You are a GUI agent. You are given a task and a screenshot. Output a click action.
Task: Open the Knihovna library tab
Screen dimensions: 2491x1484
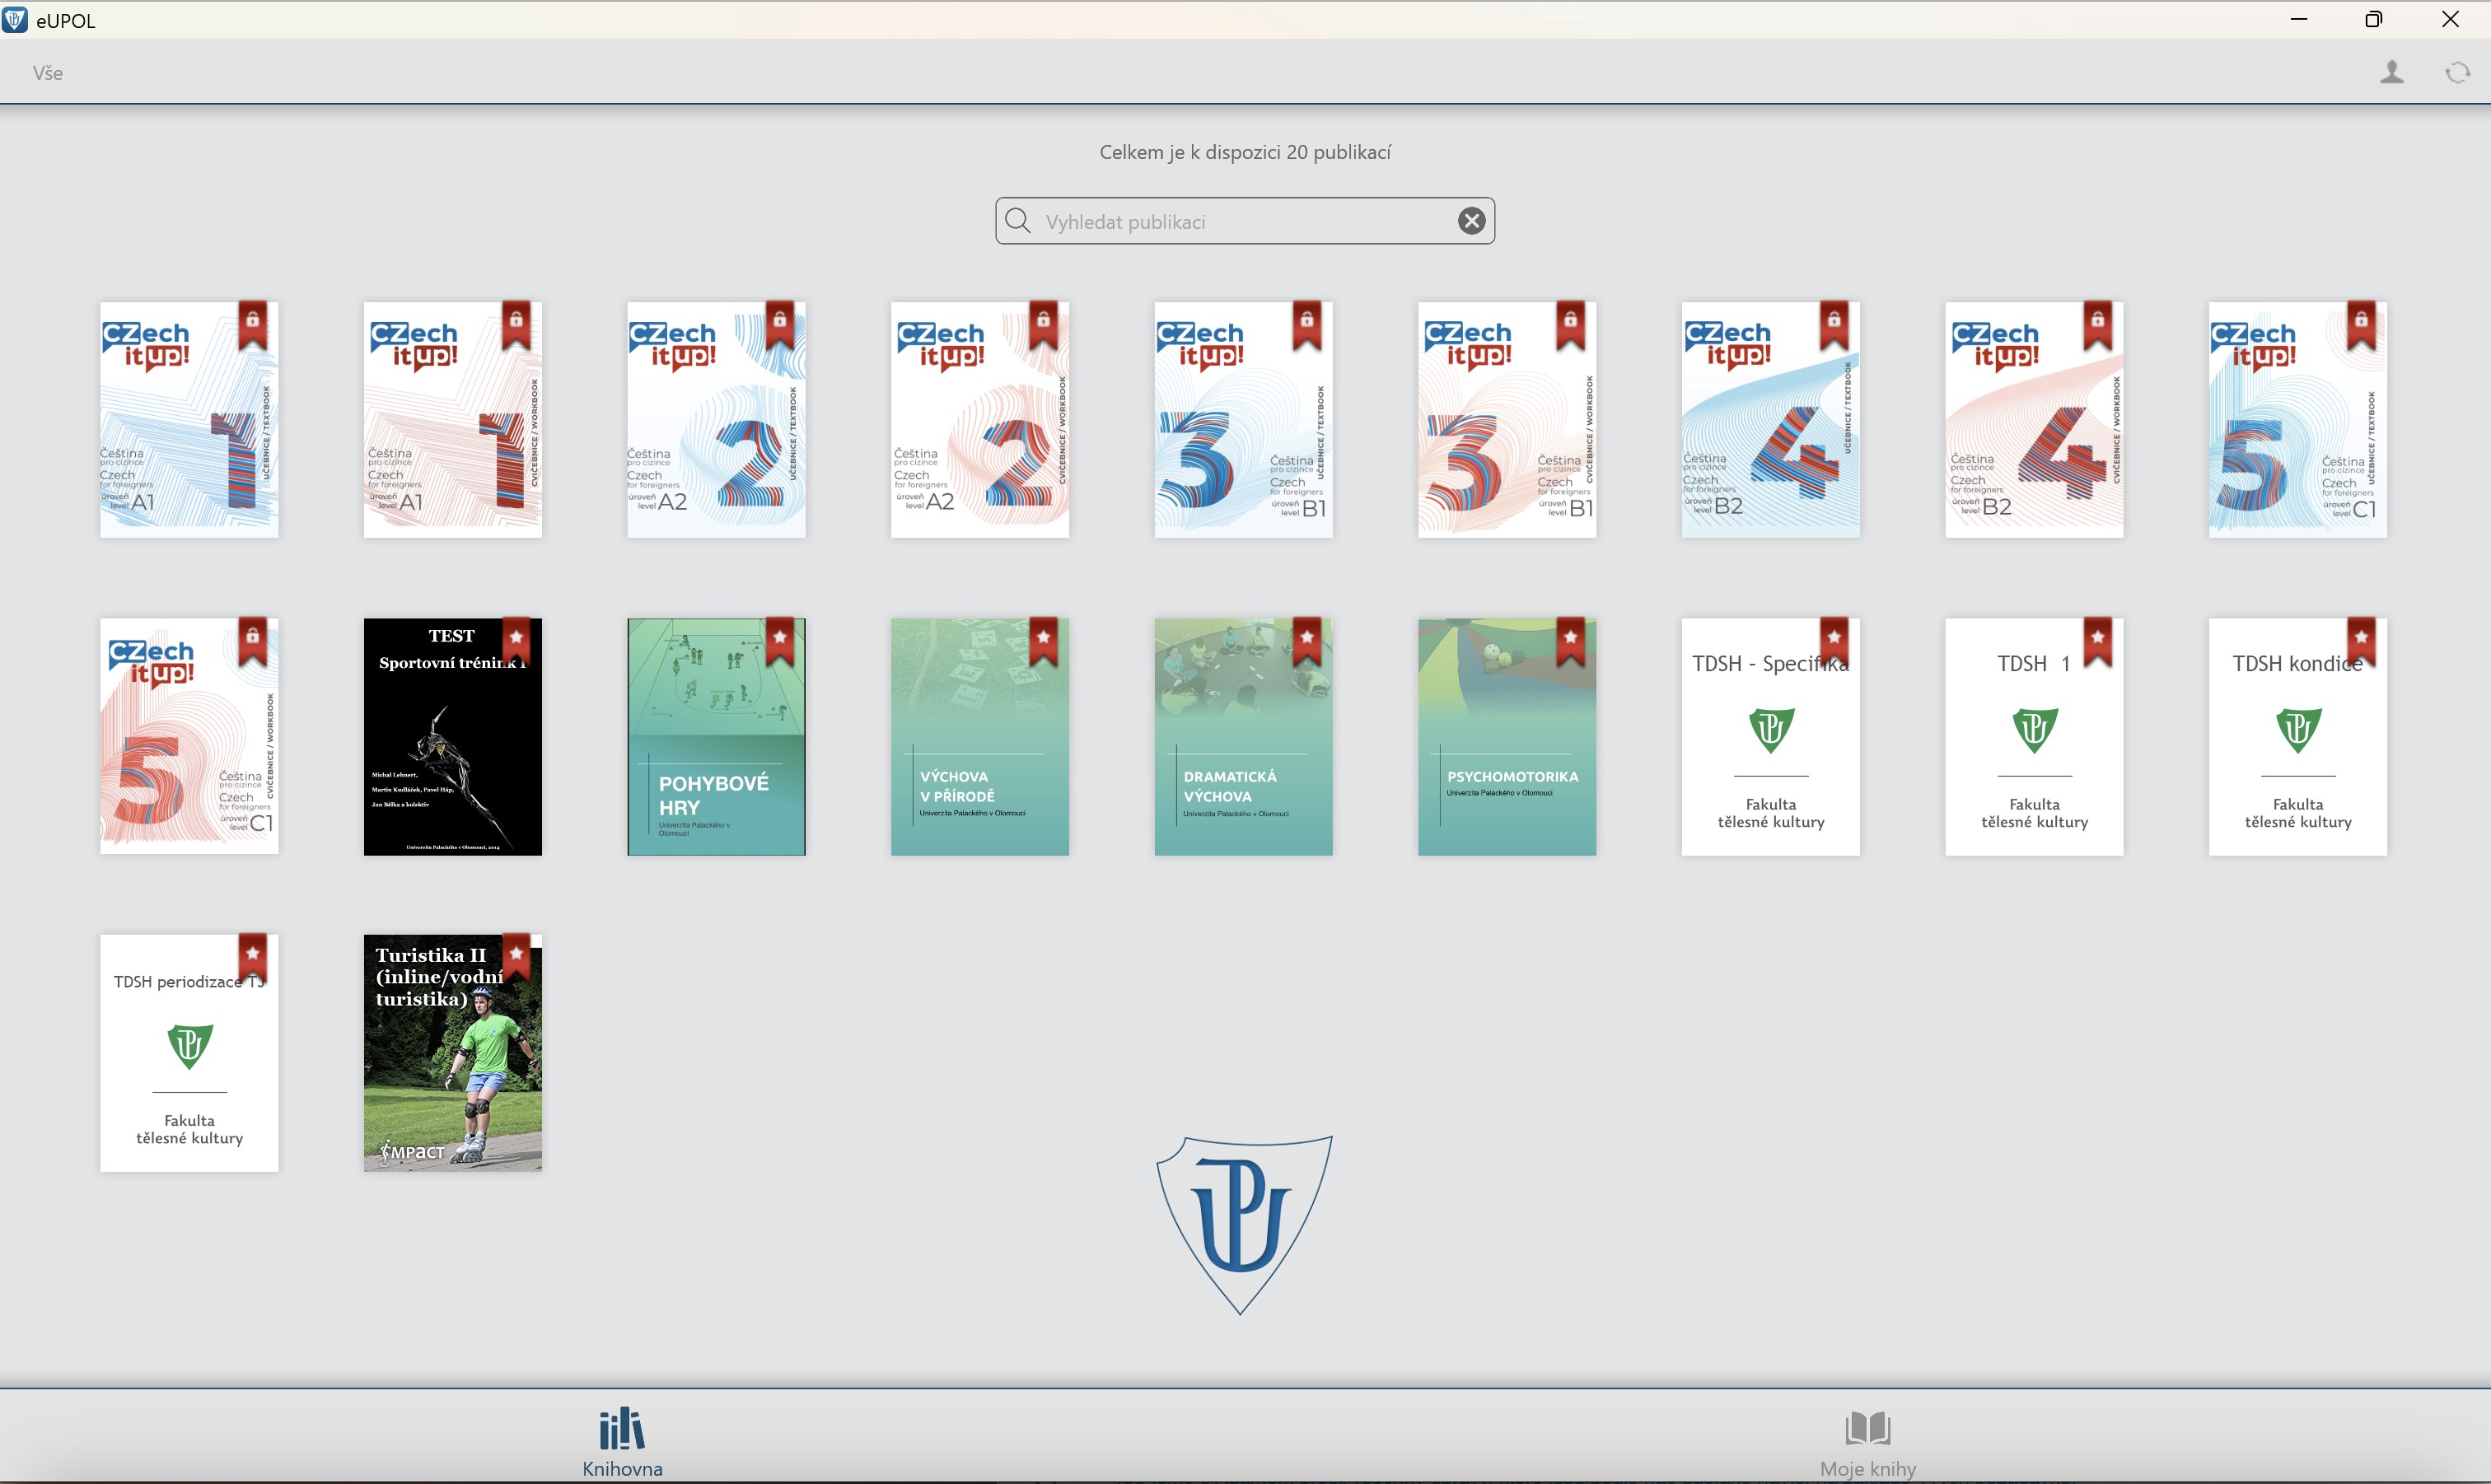(622, 1441)
